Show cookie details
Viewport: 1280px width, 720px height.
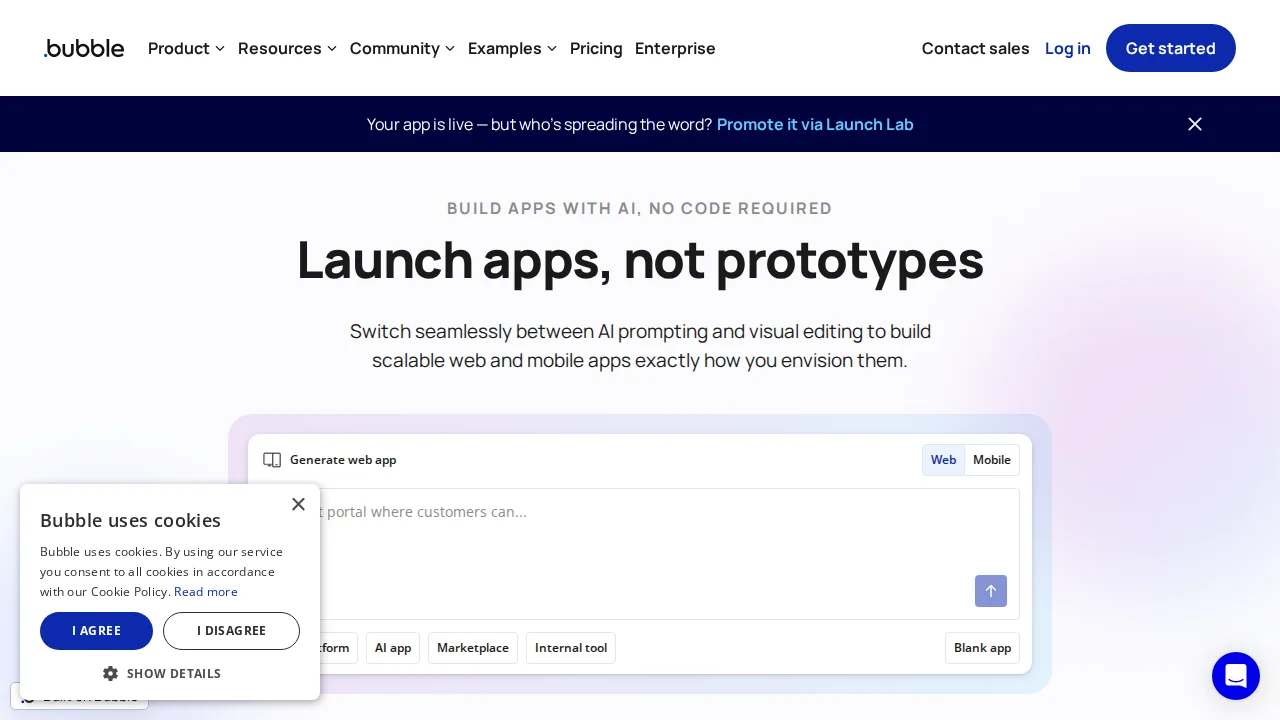pos(162,674)
